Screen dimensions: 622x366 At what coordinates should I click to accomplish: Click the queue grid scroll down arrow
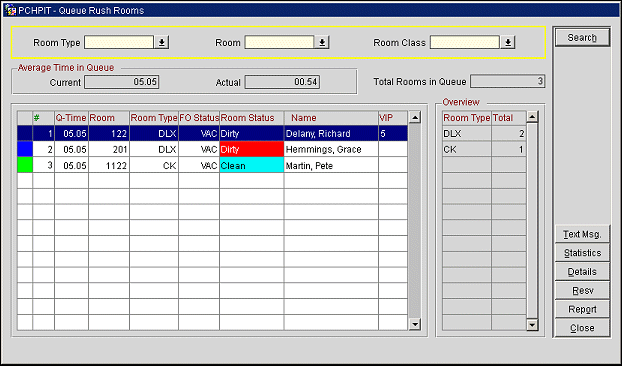click(x=415, y=324)
